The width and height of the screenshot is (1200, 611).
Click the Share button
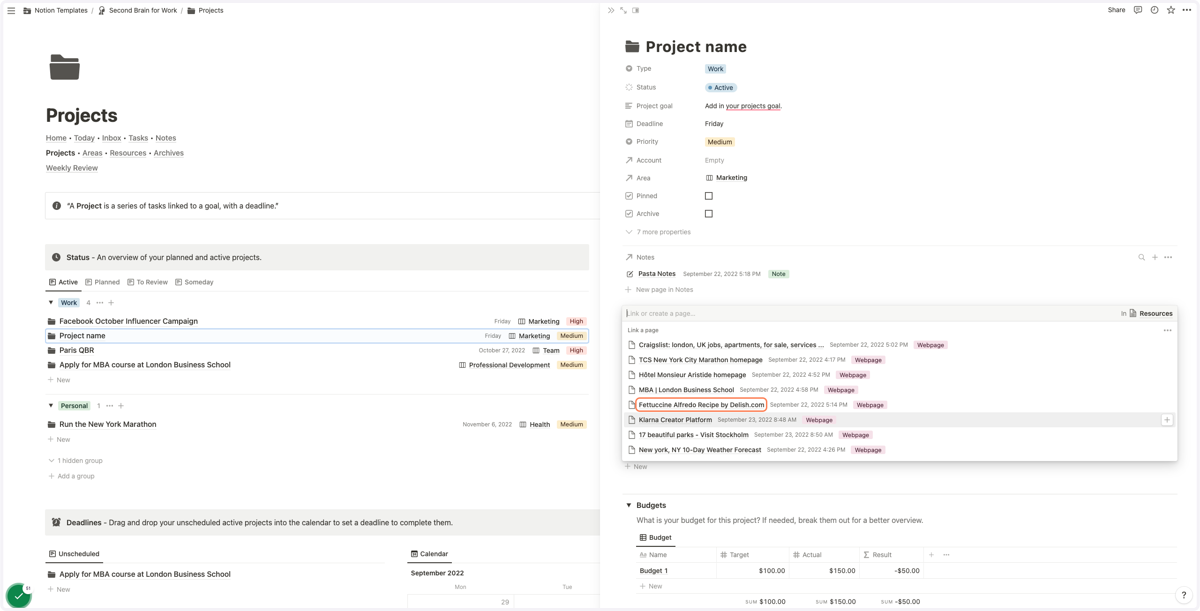(x=1116, y=10)
